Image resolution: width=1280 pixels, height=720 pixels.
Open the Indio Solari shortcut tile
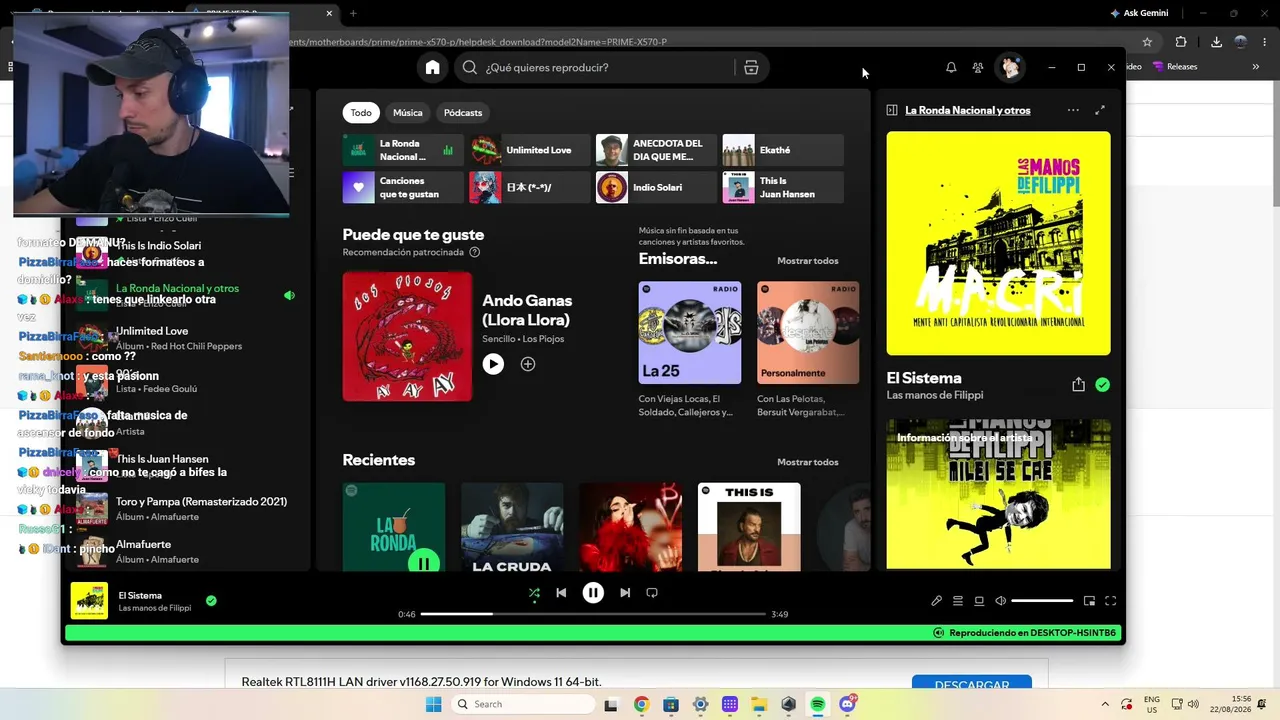(x=656, y=187)
